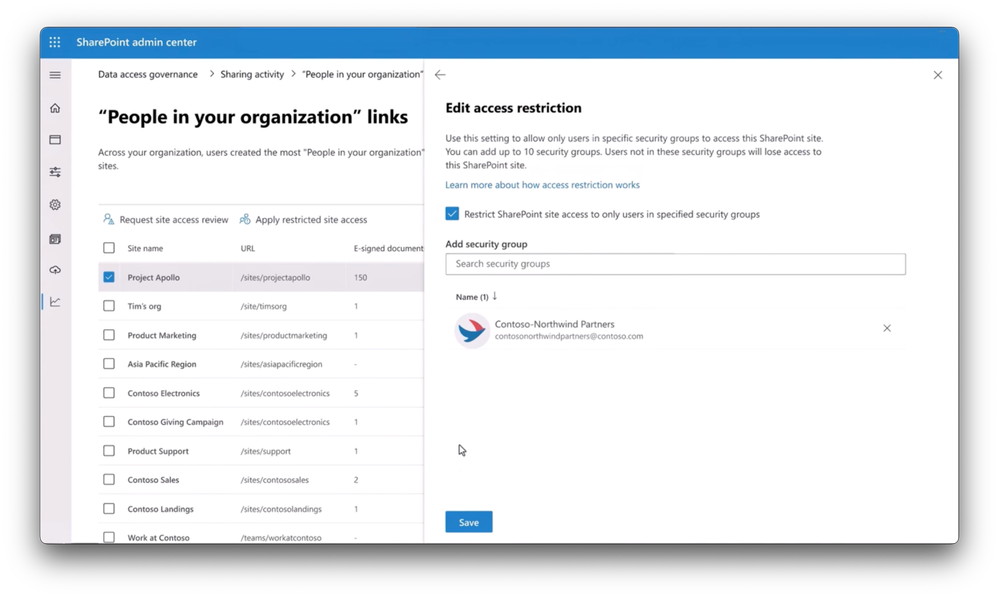Select the Contoso Giving Campaign site name
The width and height of the screenshot is (999, 597).
point(175,422)
